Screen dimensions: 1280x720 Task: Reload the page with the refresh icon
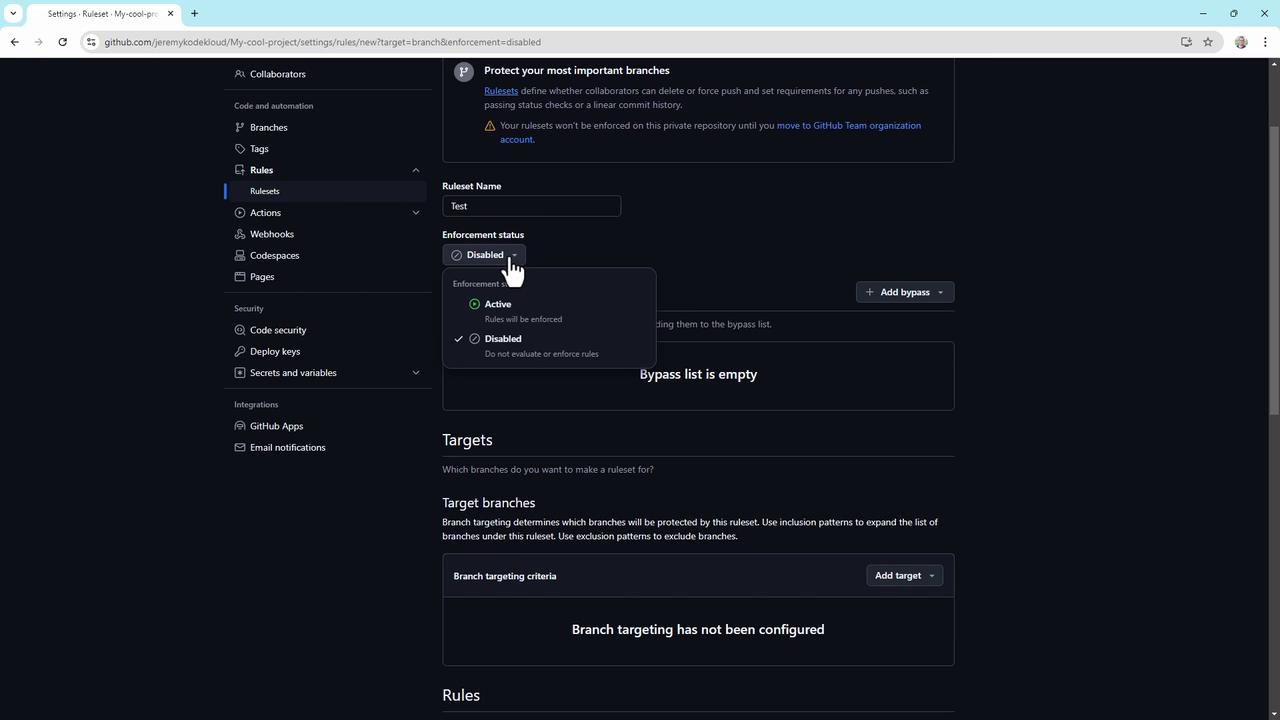click(x=62, y=42)
